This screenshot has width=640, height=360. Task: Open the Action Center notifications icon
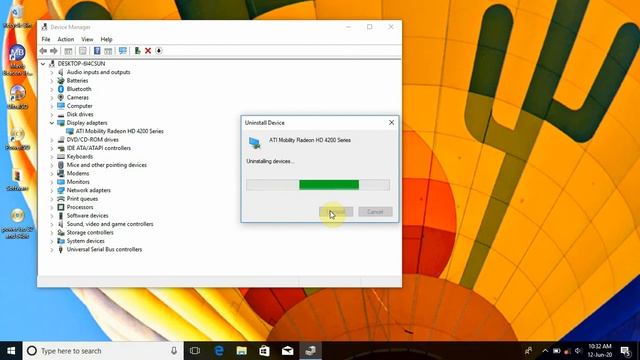[626, 351]
